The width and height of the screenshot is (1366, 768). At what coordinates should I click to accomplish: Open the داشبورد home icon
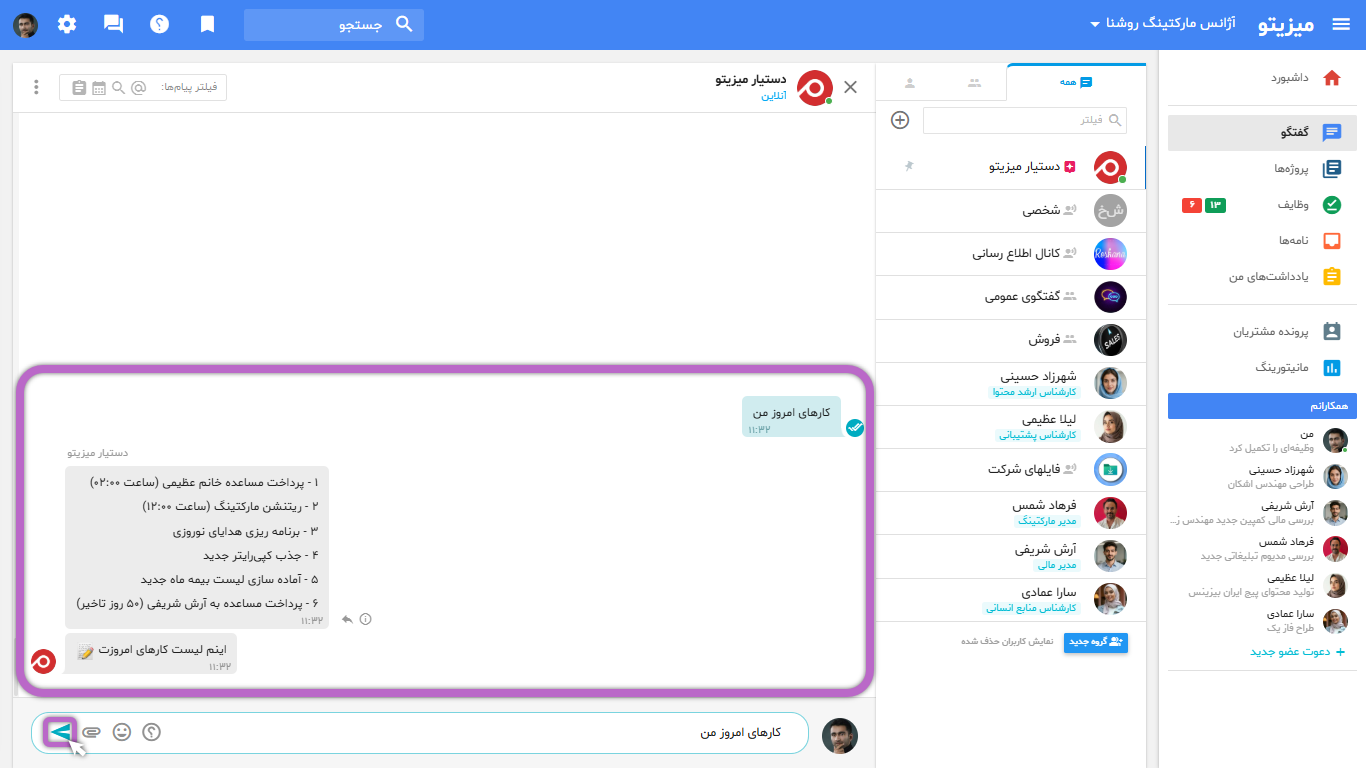(x=1331, y=78)
